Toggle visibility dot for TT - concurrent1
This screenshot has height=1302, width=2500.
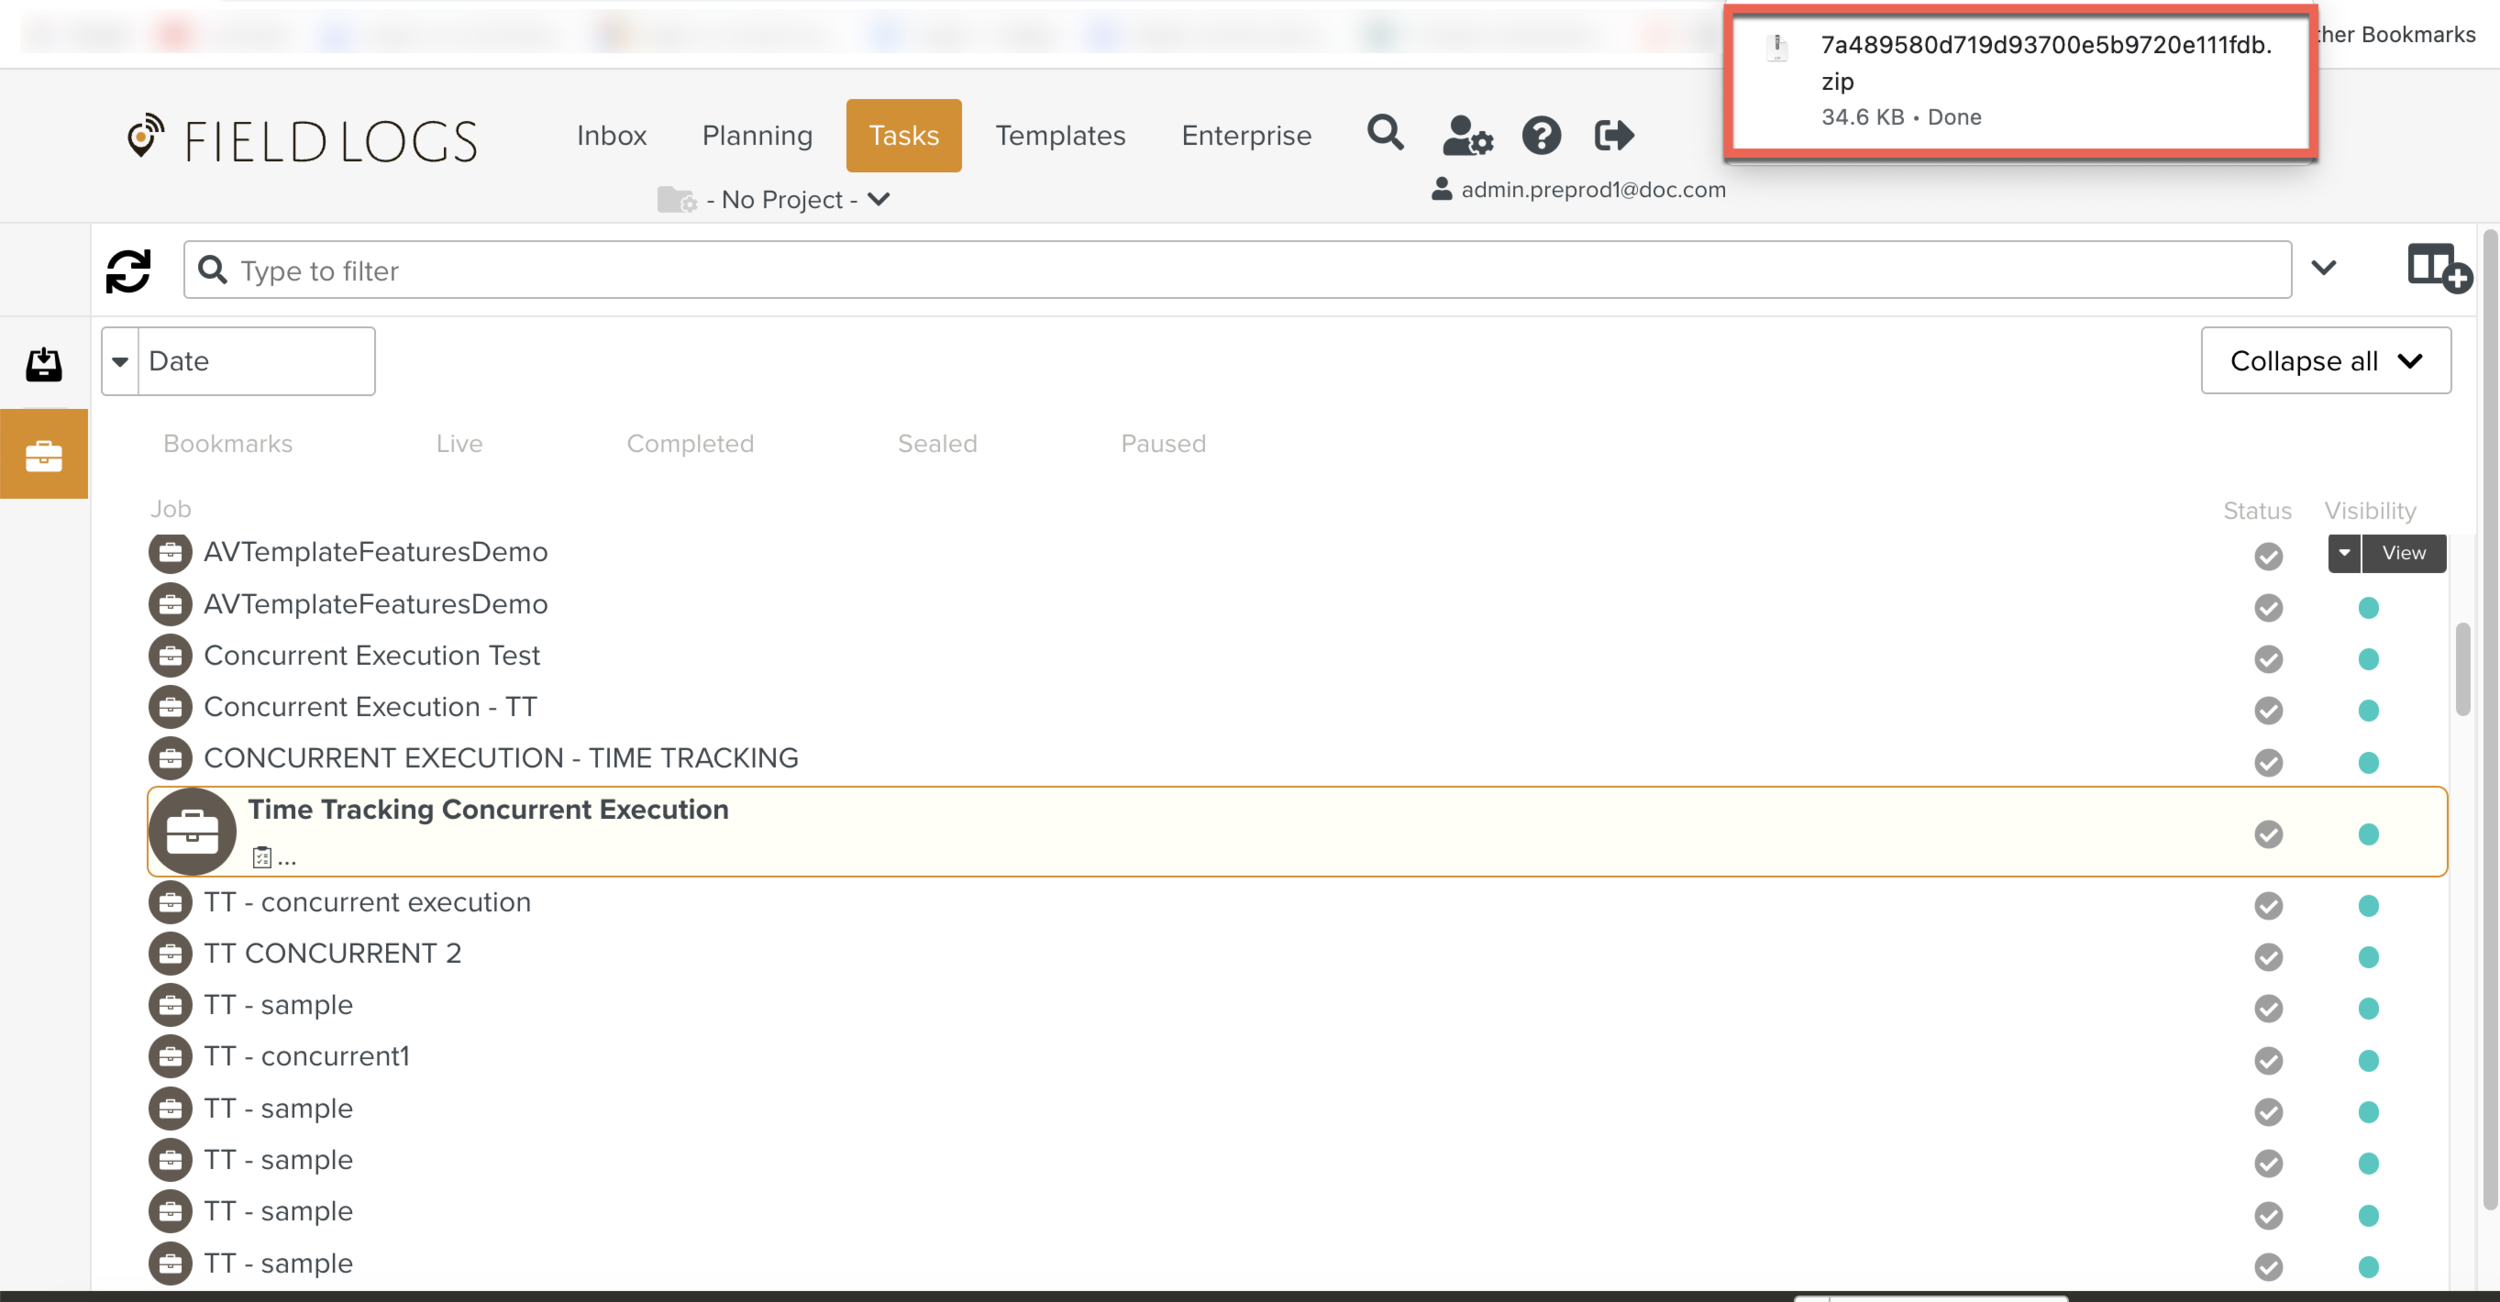point(2368,1060)
